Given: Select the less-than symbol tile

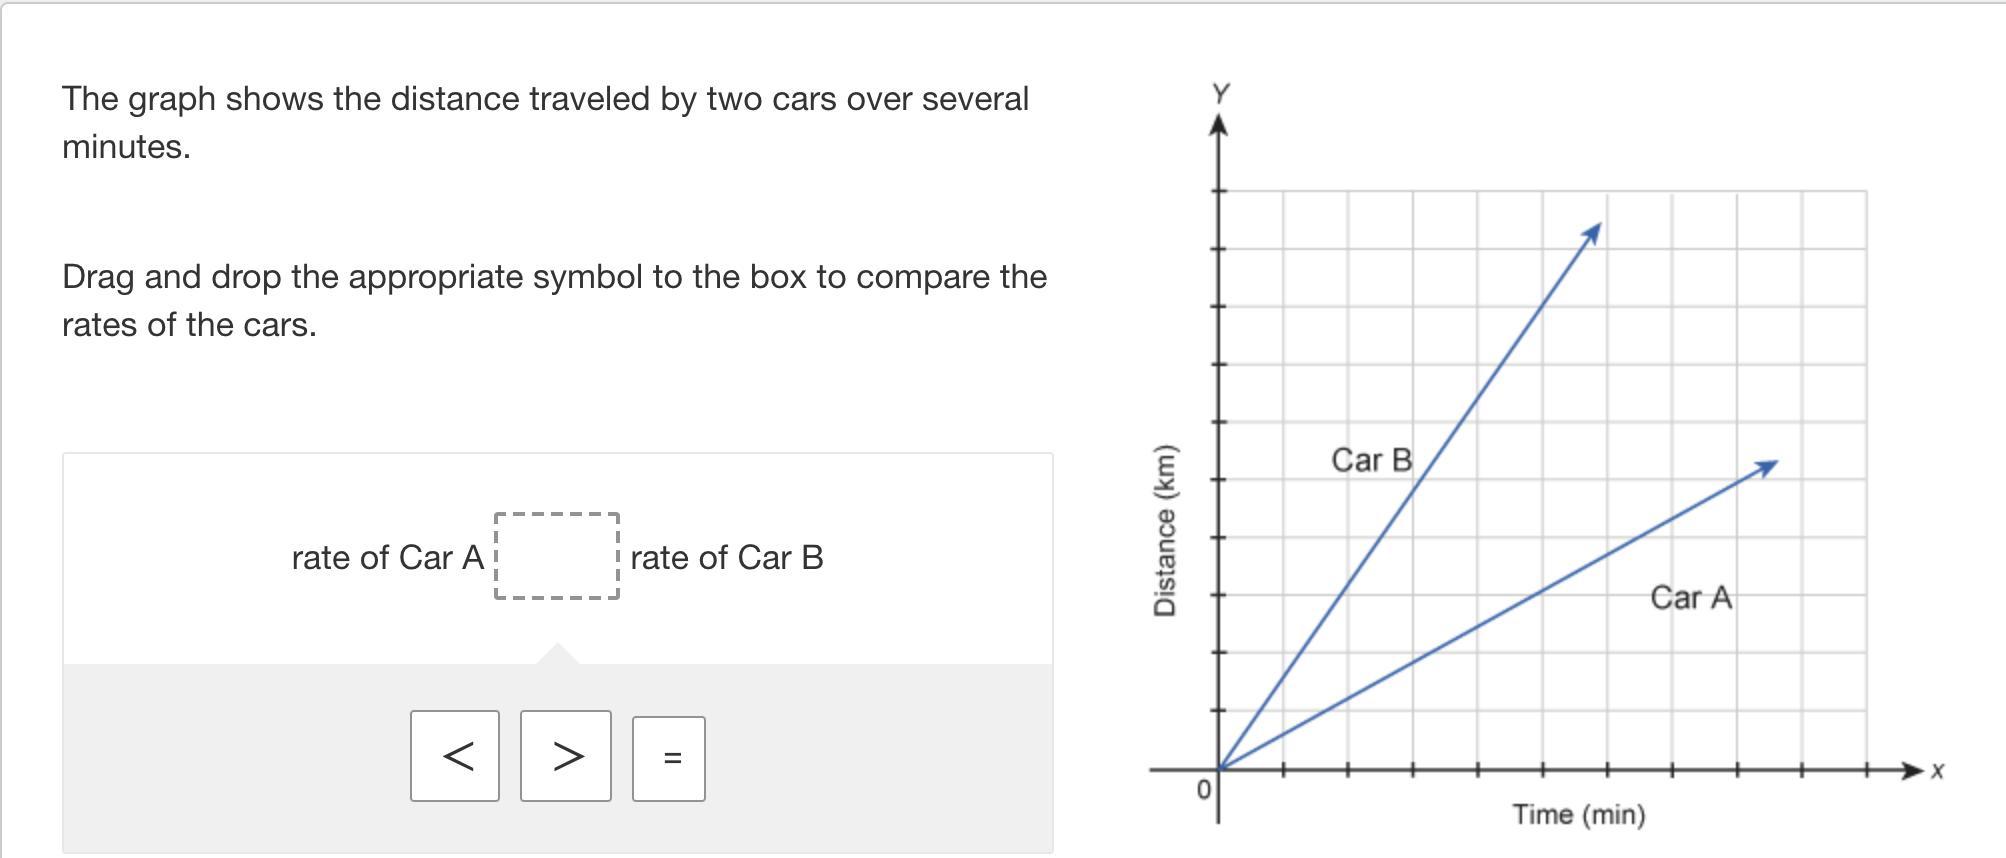Looking at the screenshot, I should pos(455,756).
